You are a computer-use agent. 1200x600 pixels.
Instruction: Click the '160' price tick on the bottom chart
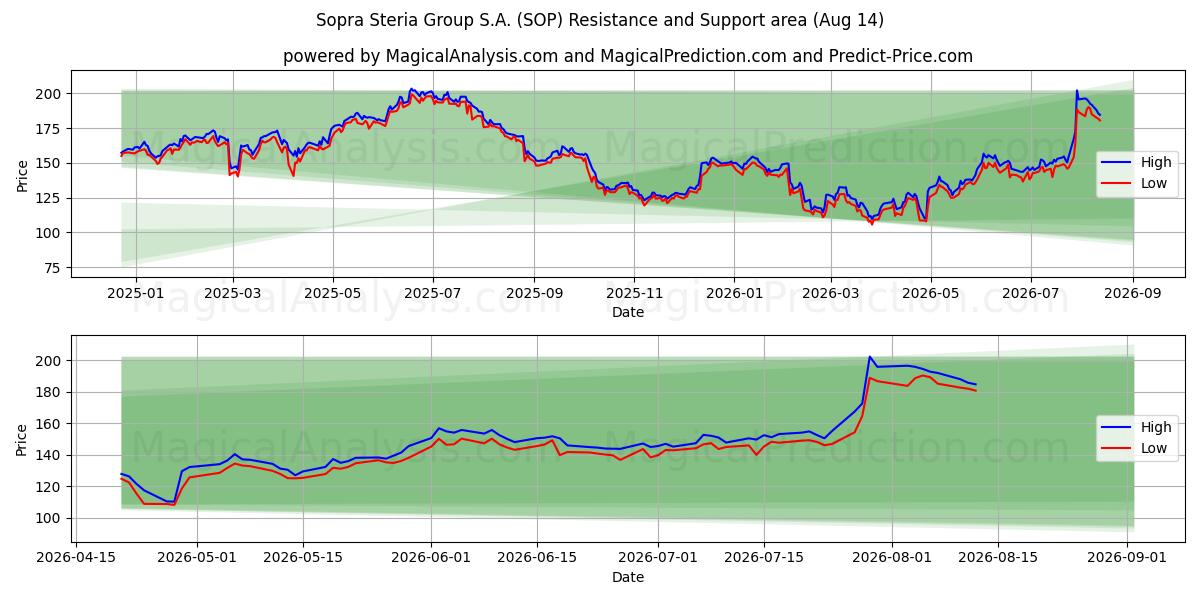(x=51, y=424)
